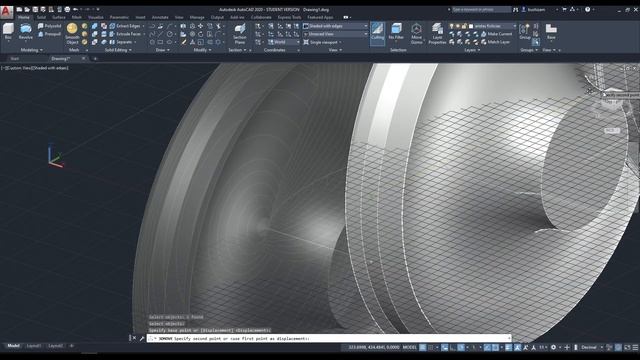Select the Section Plane tool
The height and width of the screenshot is (360, 640).
click(x=240, y=33)
